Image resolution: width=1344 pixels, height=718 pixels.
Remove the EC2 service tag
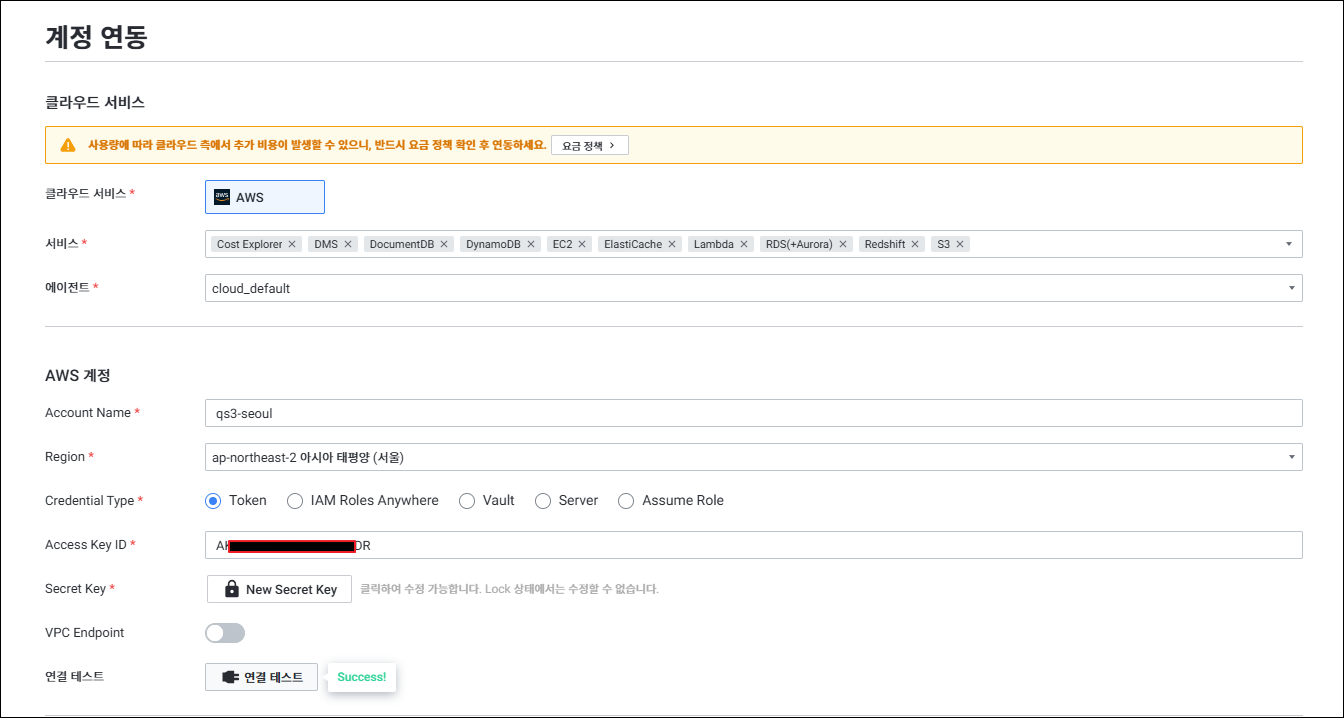[582, 244]
